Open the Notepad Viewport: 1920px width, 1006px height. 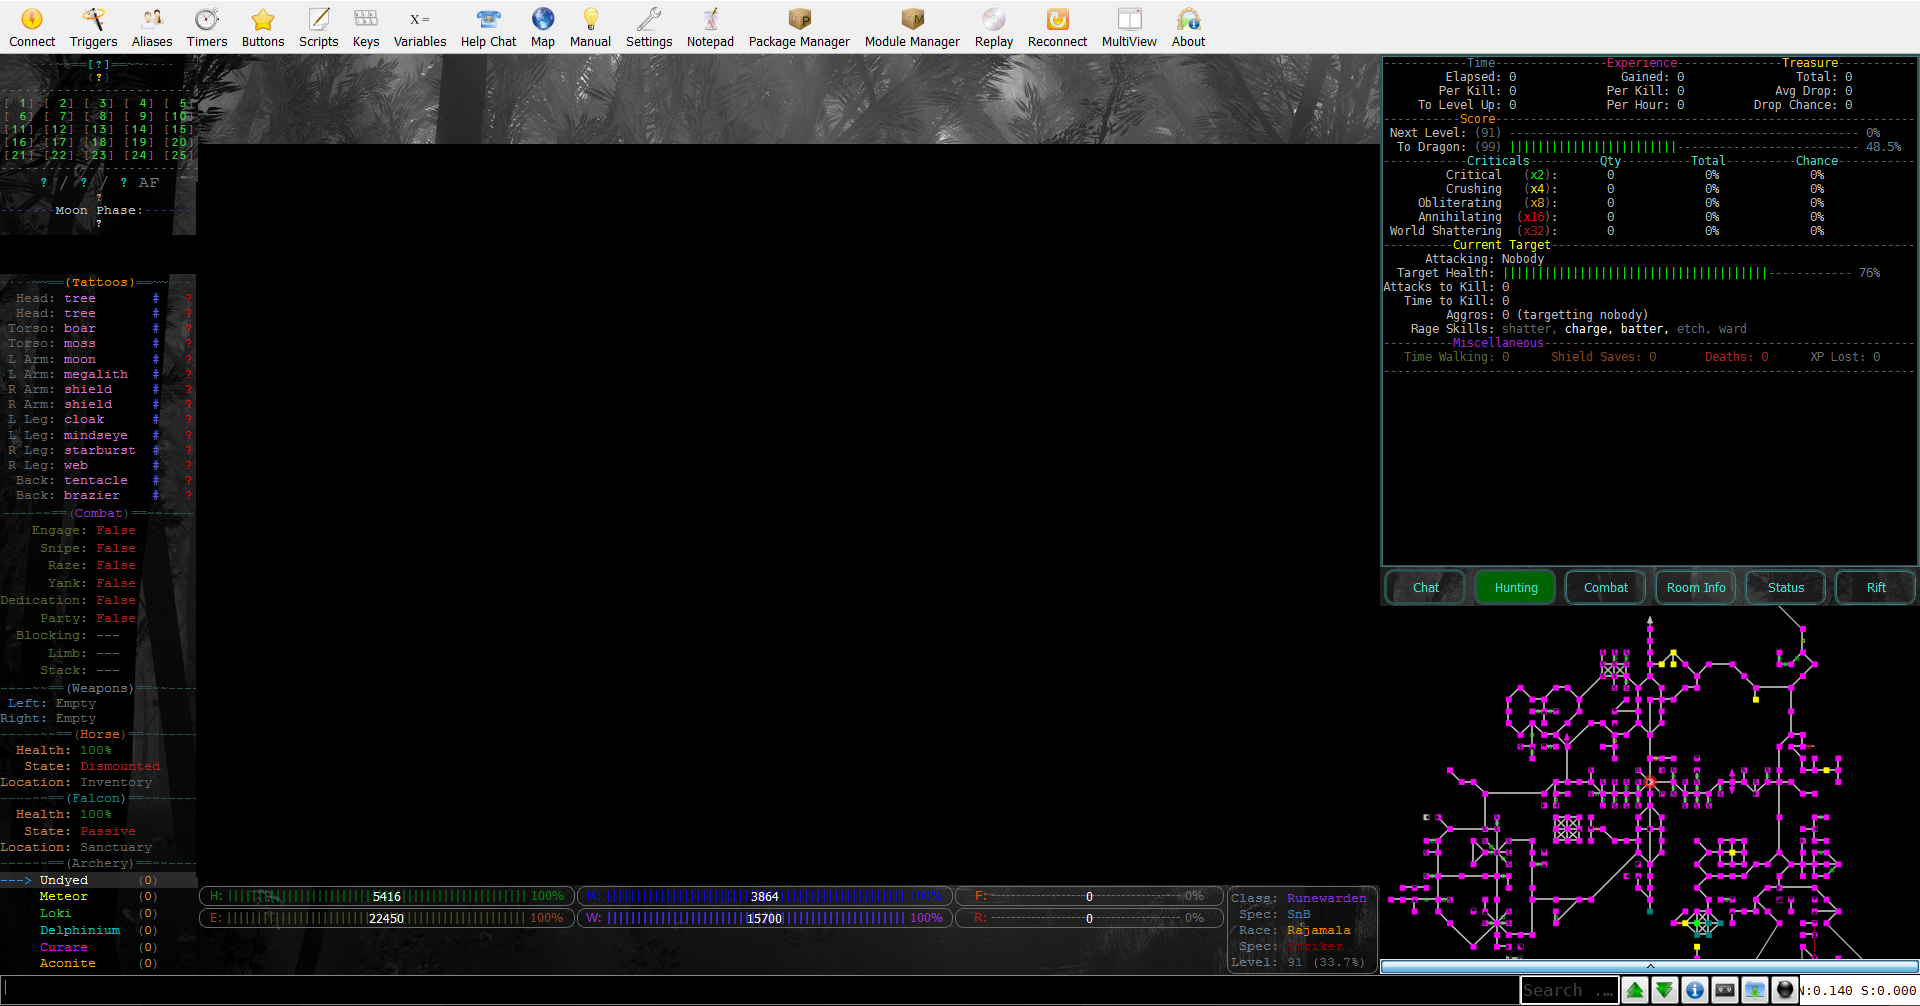coord(710,28)
